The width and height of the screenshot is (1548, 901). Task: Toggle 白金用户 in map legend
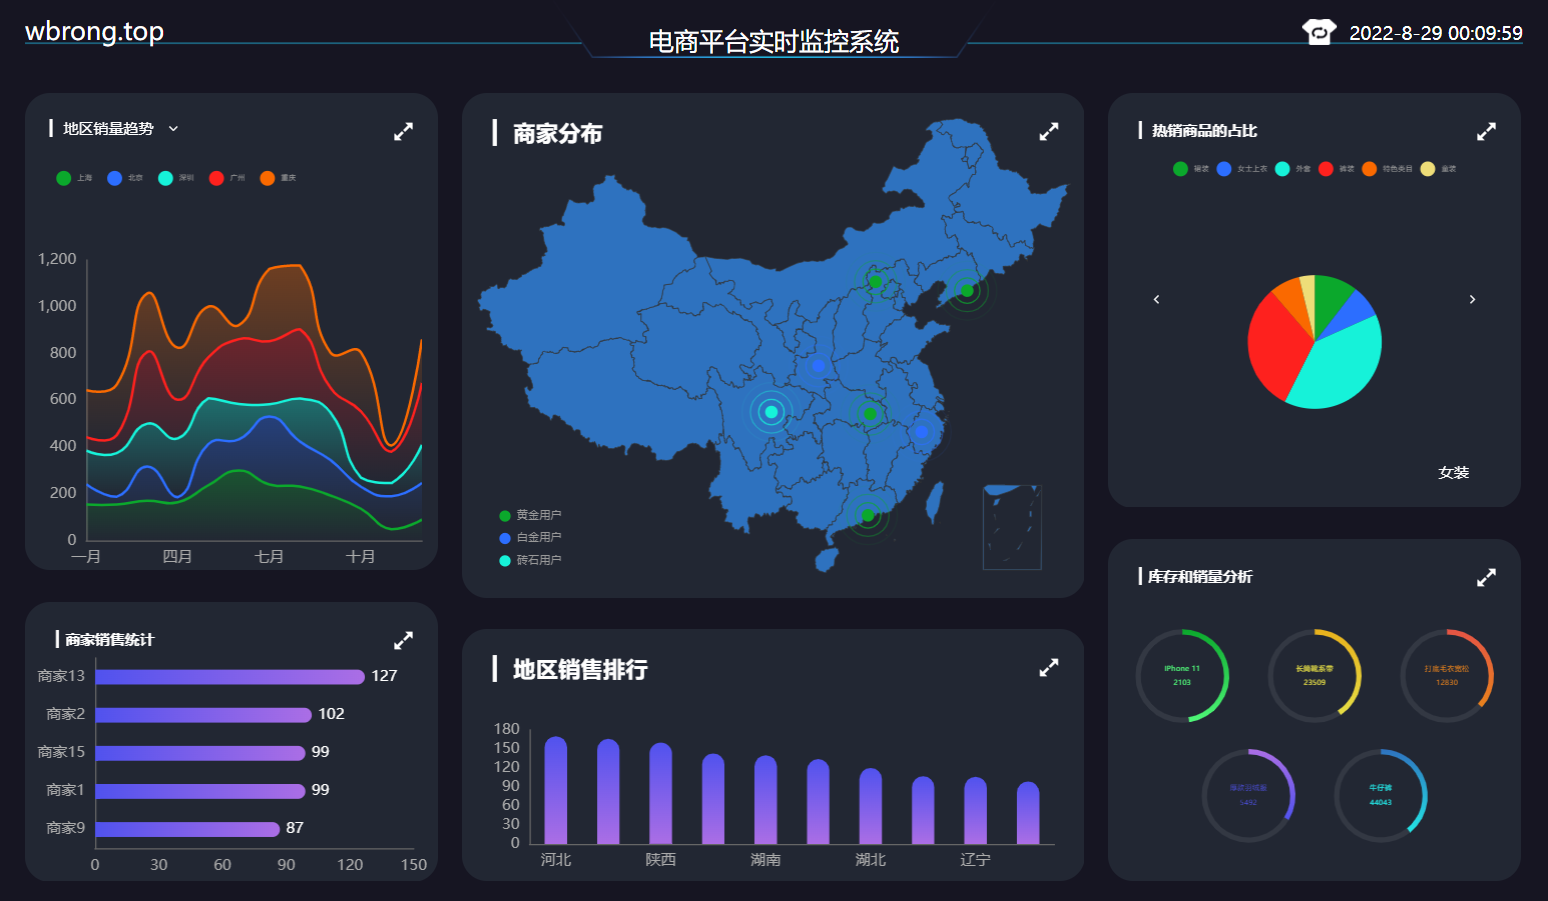point(530,537)
